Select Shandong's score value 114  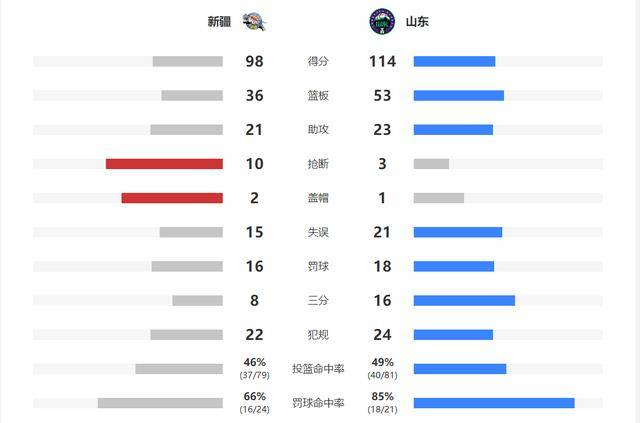[382, 61]
